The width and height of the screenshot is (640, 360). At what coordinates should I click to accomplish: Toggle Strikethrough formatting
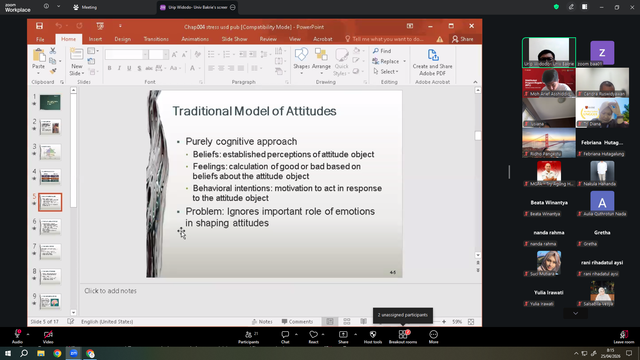coord(149,68)
